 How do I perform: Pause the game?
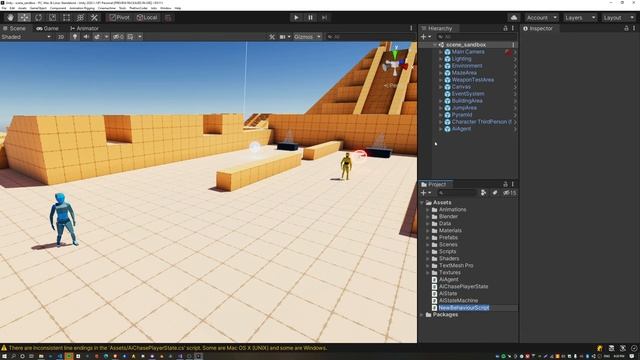click(x=310, y=18)
